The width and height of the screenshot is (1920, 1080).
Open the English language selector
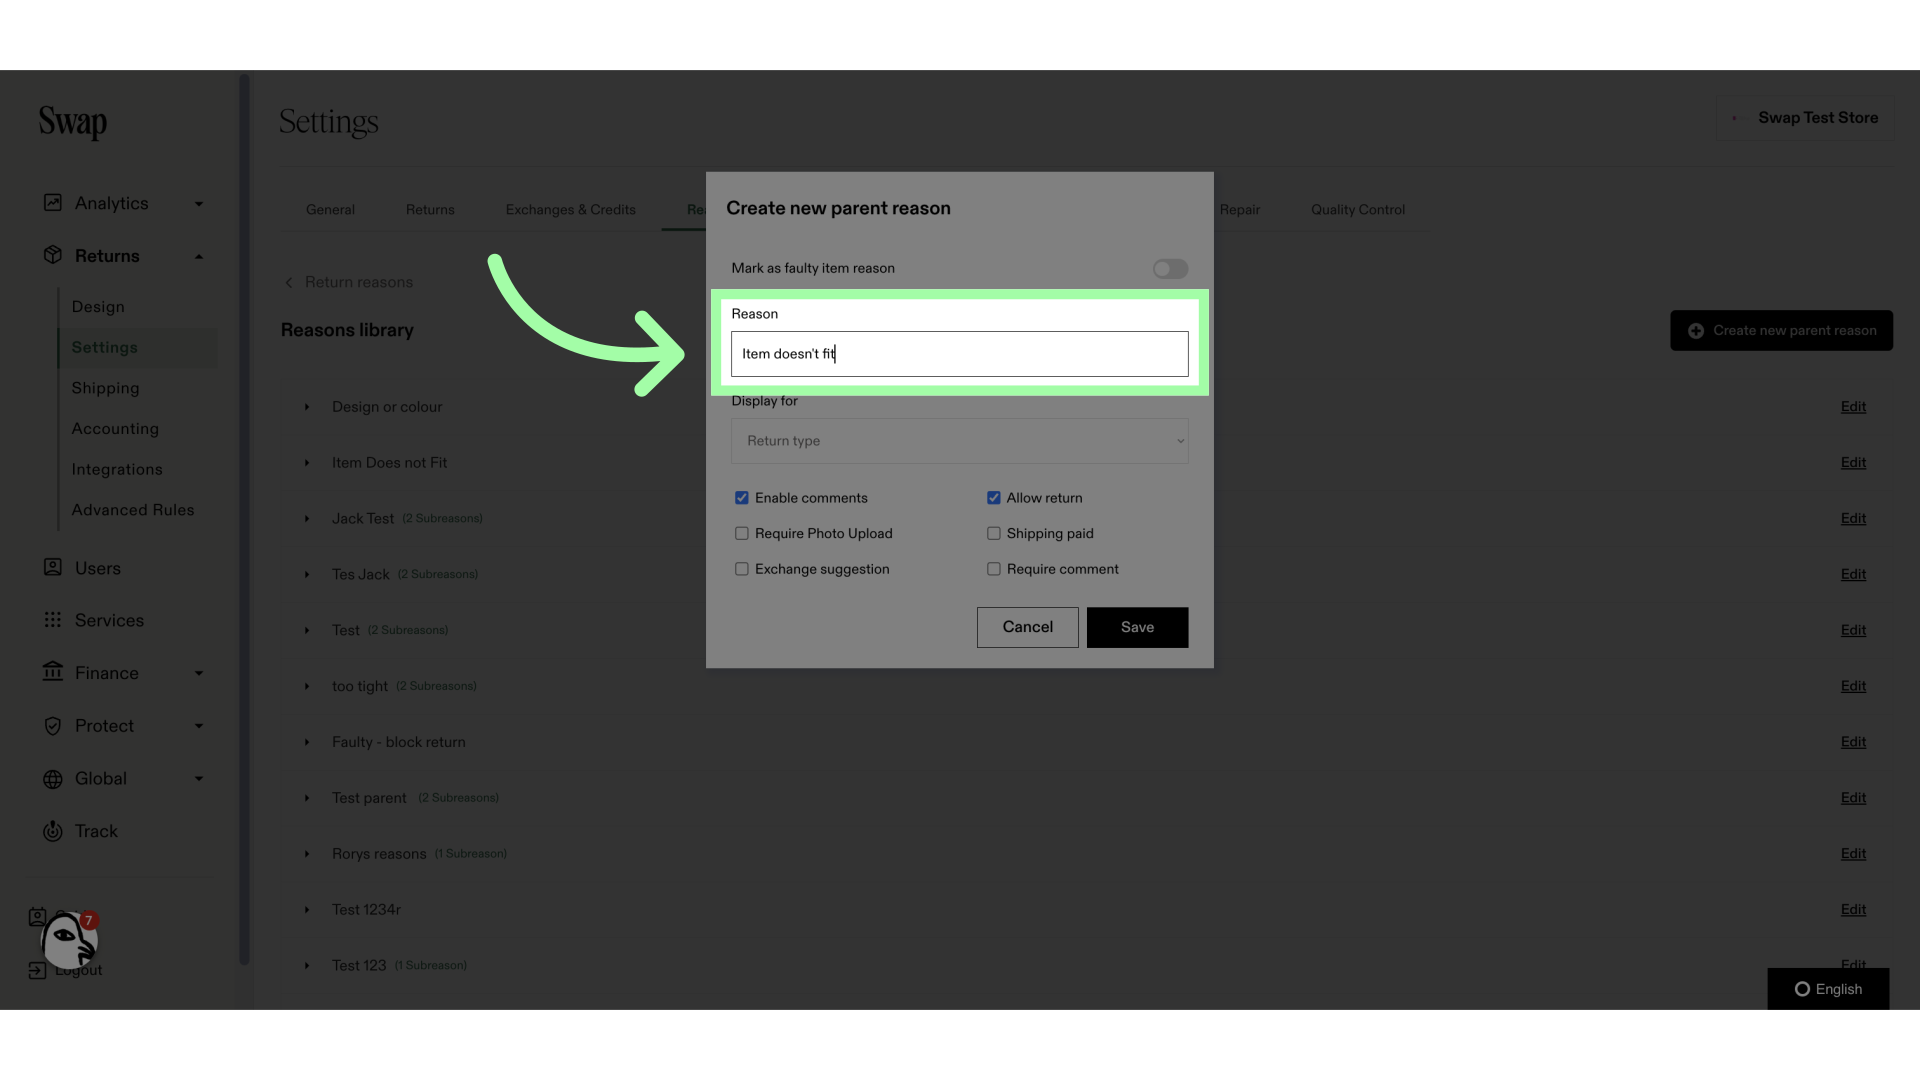coord(1828,989)
